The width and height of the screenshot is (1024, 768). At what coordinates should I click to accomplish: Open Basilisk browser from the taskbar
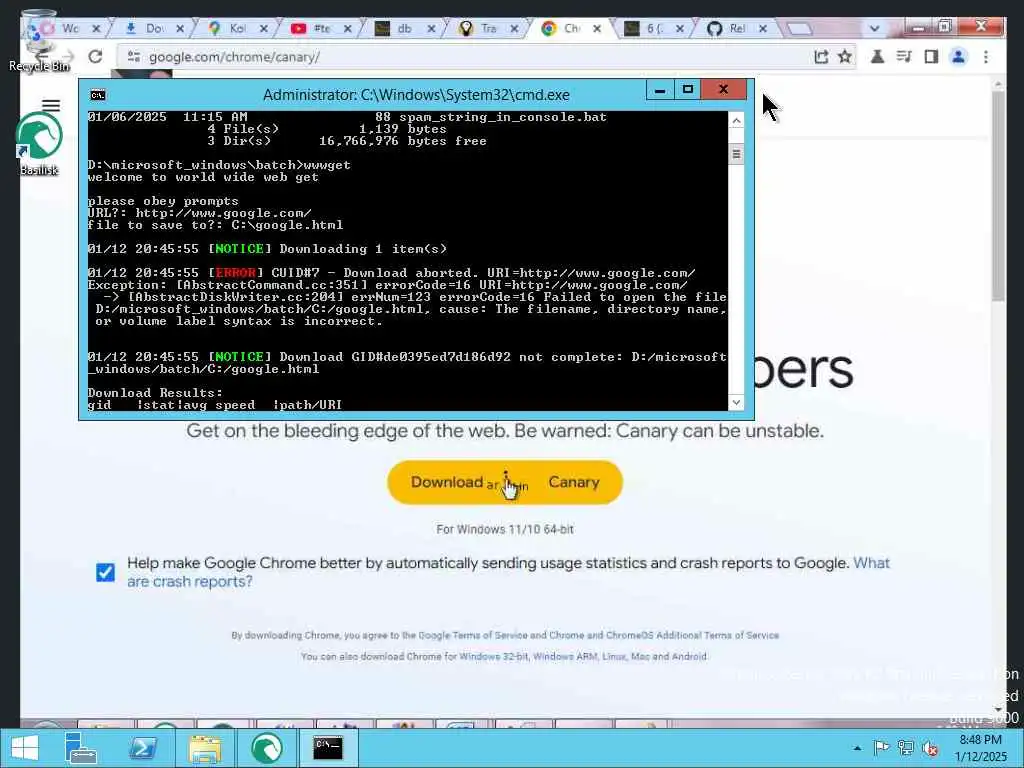pyautogui.click(x=266, y=748)
